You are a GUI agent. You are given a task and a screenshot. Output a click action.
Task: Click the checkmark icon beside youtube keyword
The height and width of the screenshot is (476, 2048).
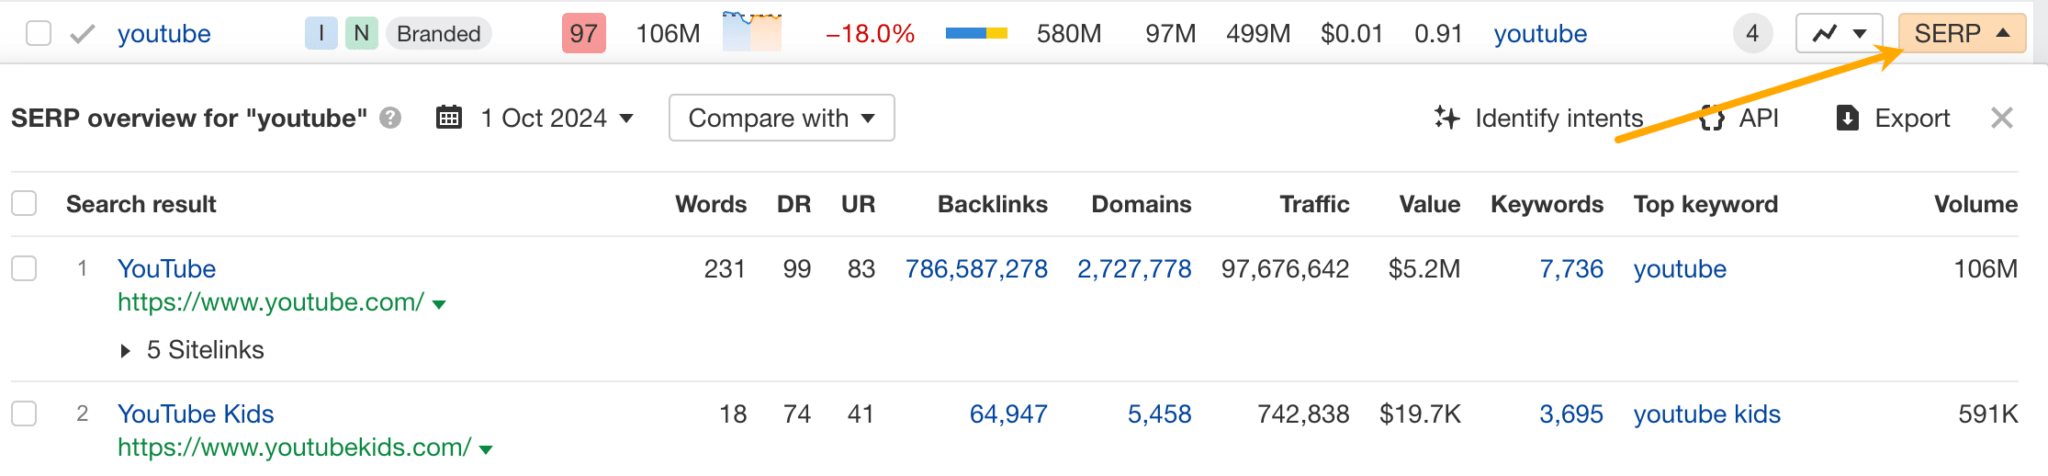tap(82, 34)
